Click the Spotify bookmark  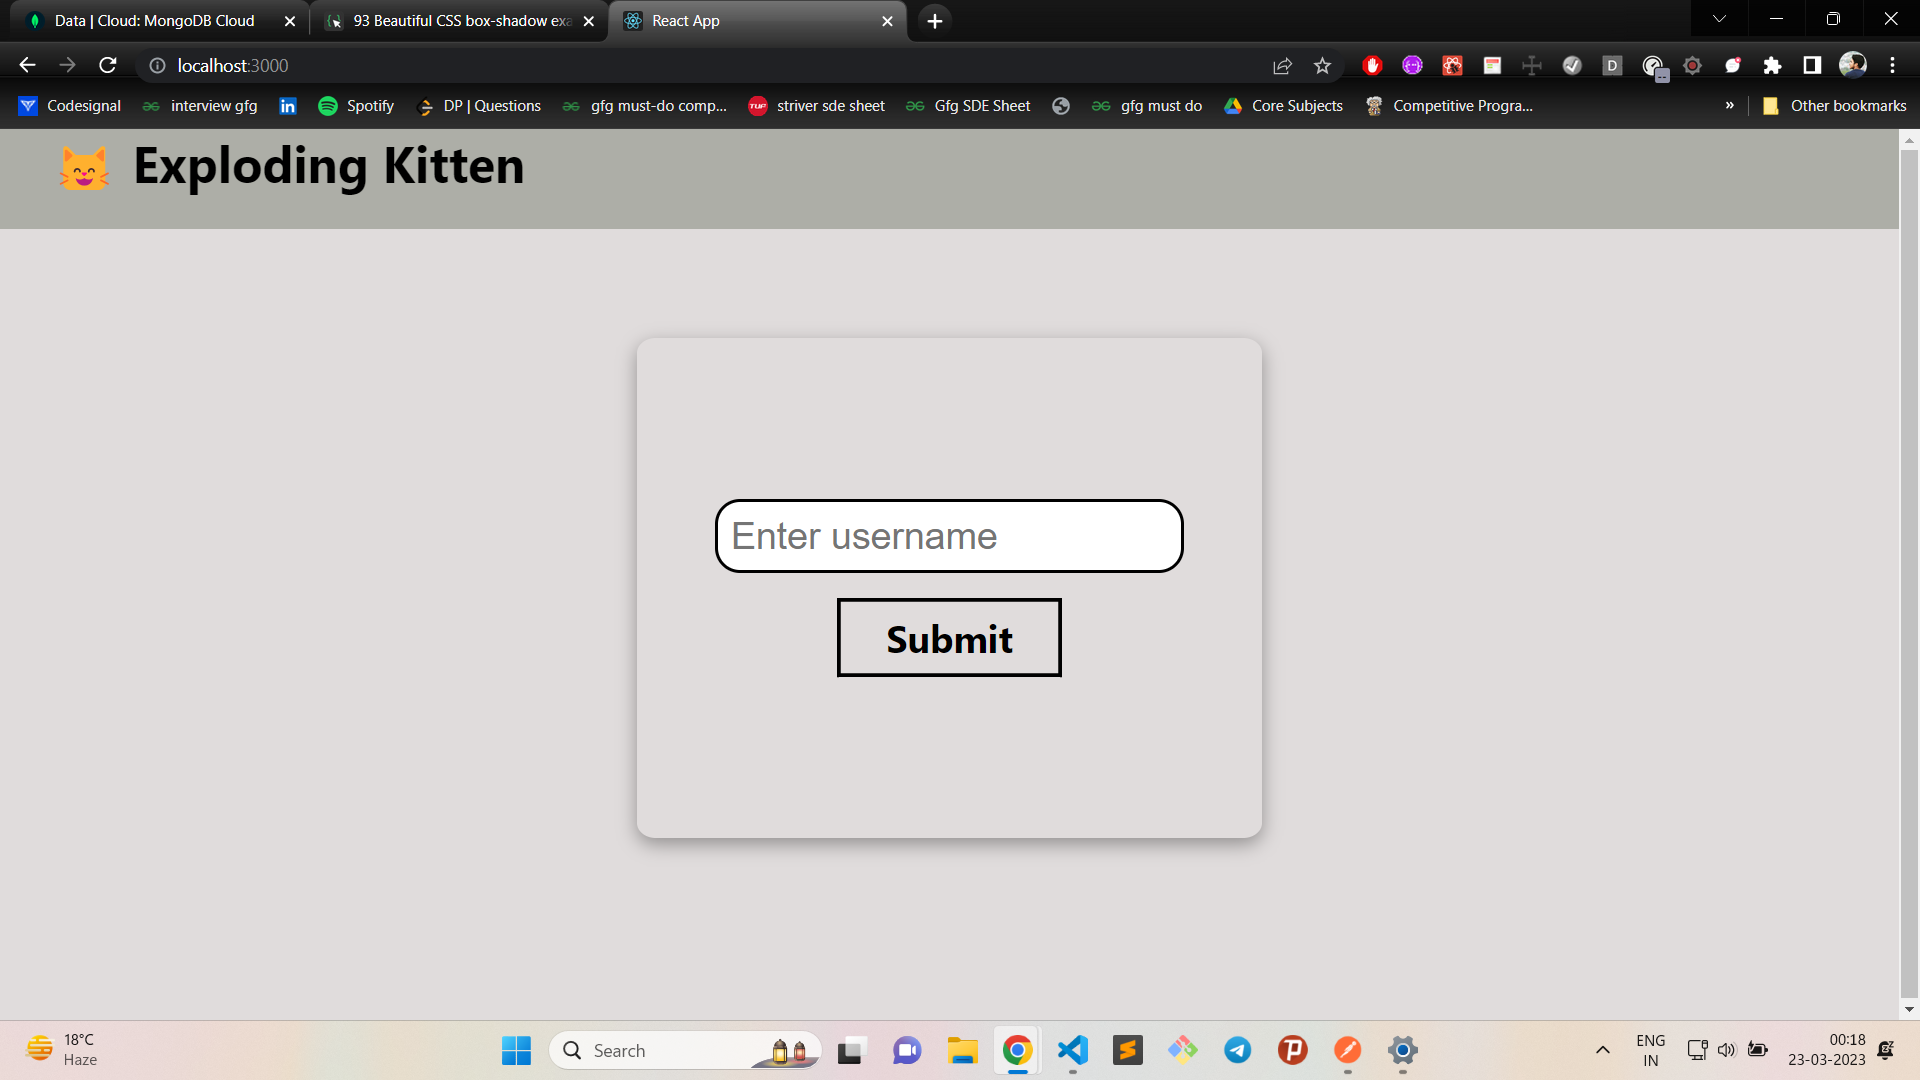356,106
